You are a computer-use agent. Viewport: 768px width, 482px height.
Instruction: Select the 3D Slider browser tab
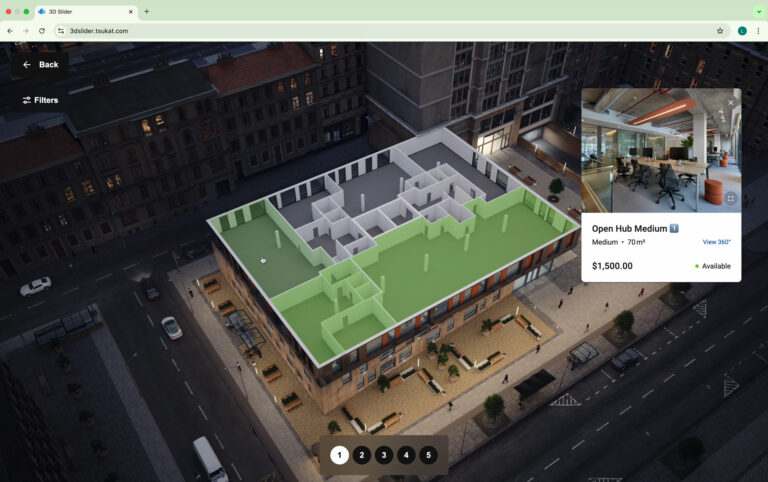86,12
